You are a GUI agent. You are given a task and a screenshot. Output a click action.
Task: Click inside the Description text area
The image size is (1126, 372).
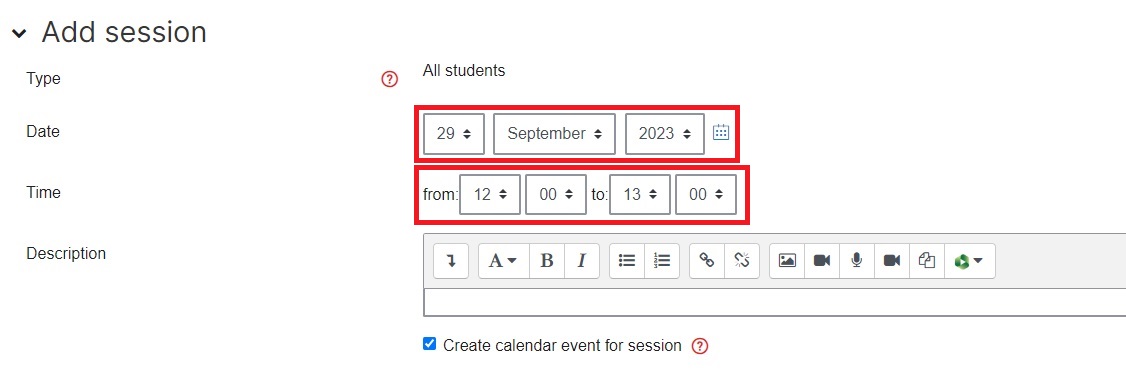pos(774,302)
